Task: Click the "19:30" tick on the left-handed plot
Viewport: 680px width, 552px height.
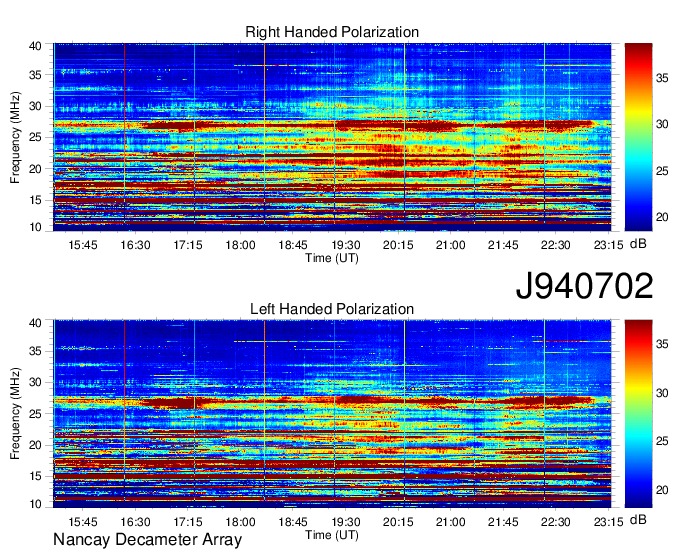Action: (346, 522)
